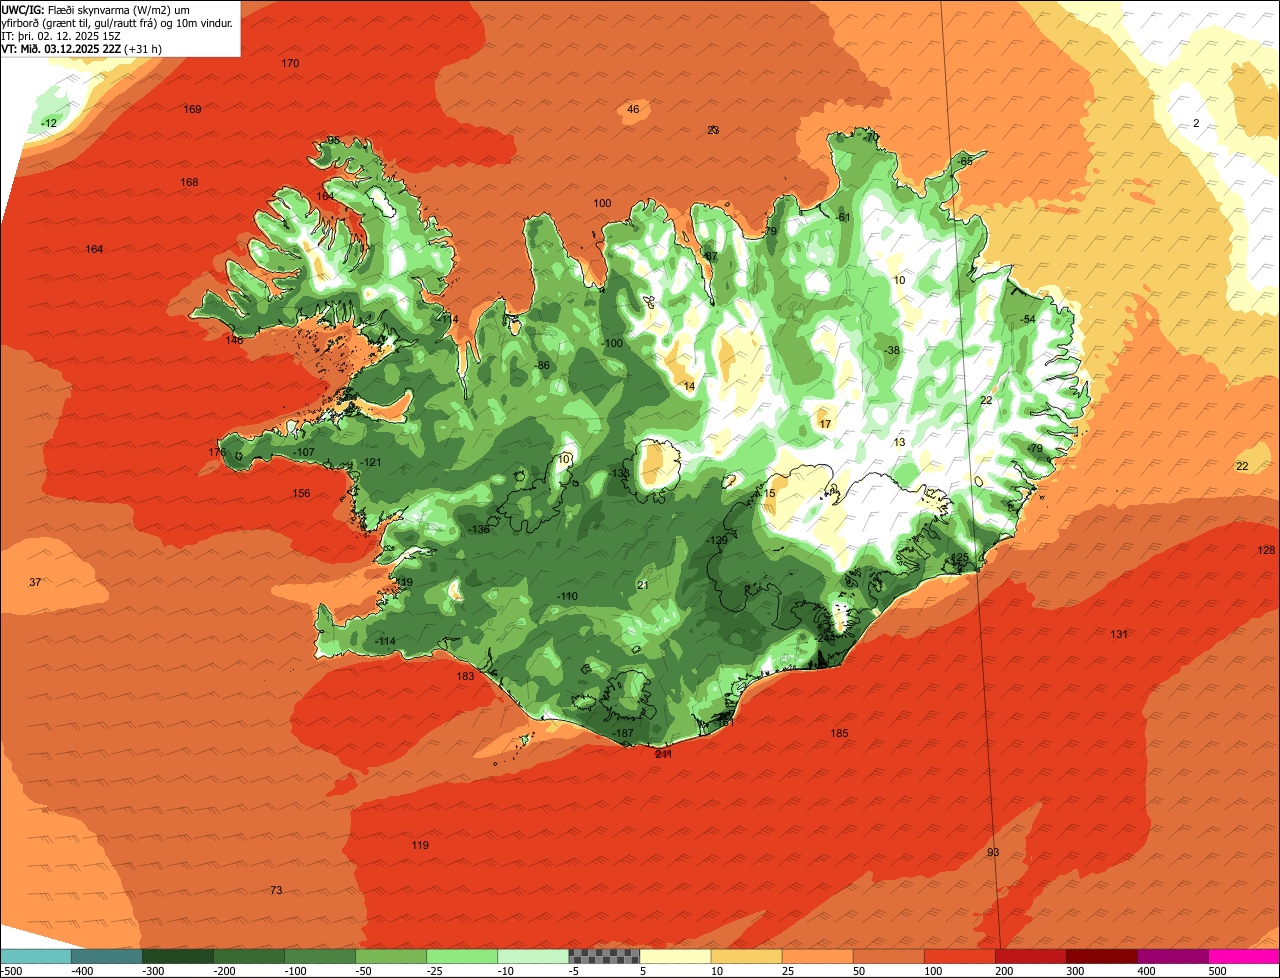Click the light orange legend swatch from 25 to 50
1280x978 pixels.
[817, 955]
